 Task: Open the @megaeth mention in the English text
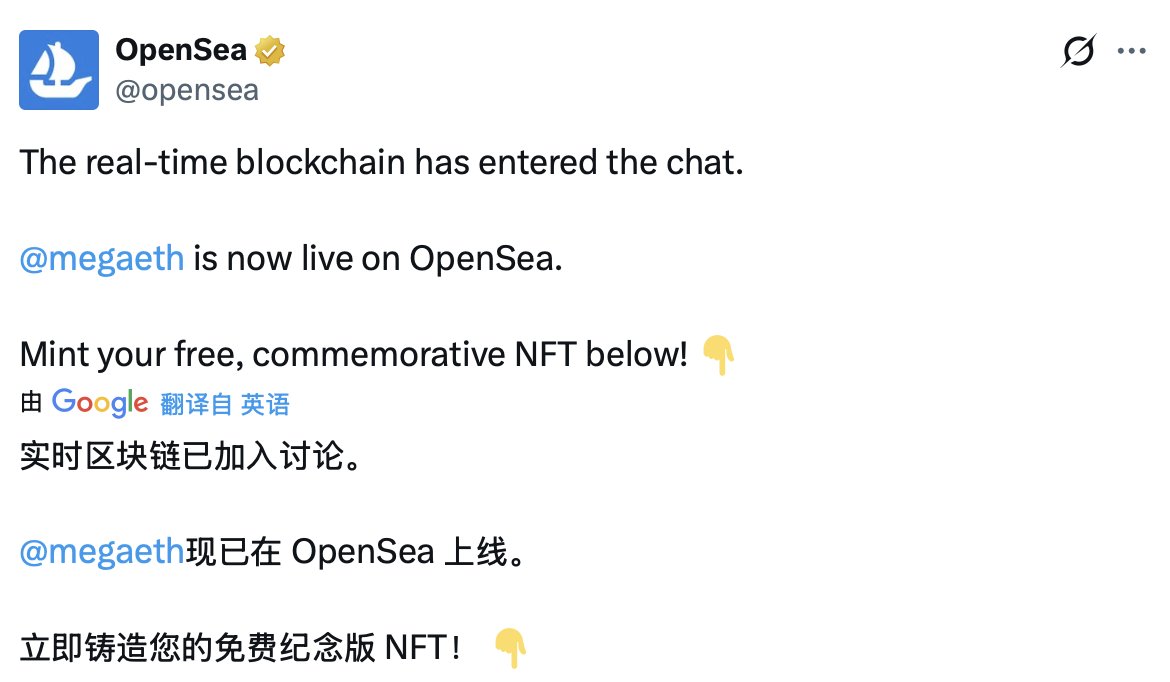[101, 259]
